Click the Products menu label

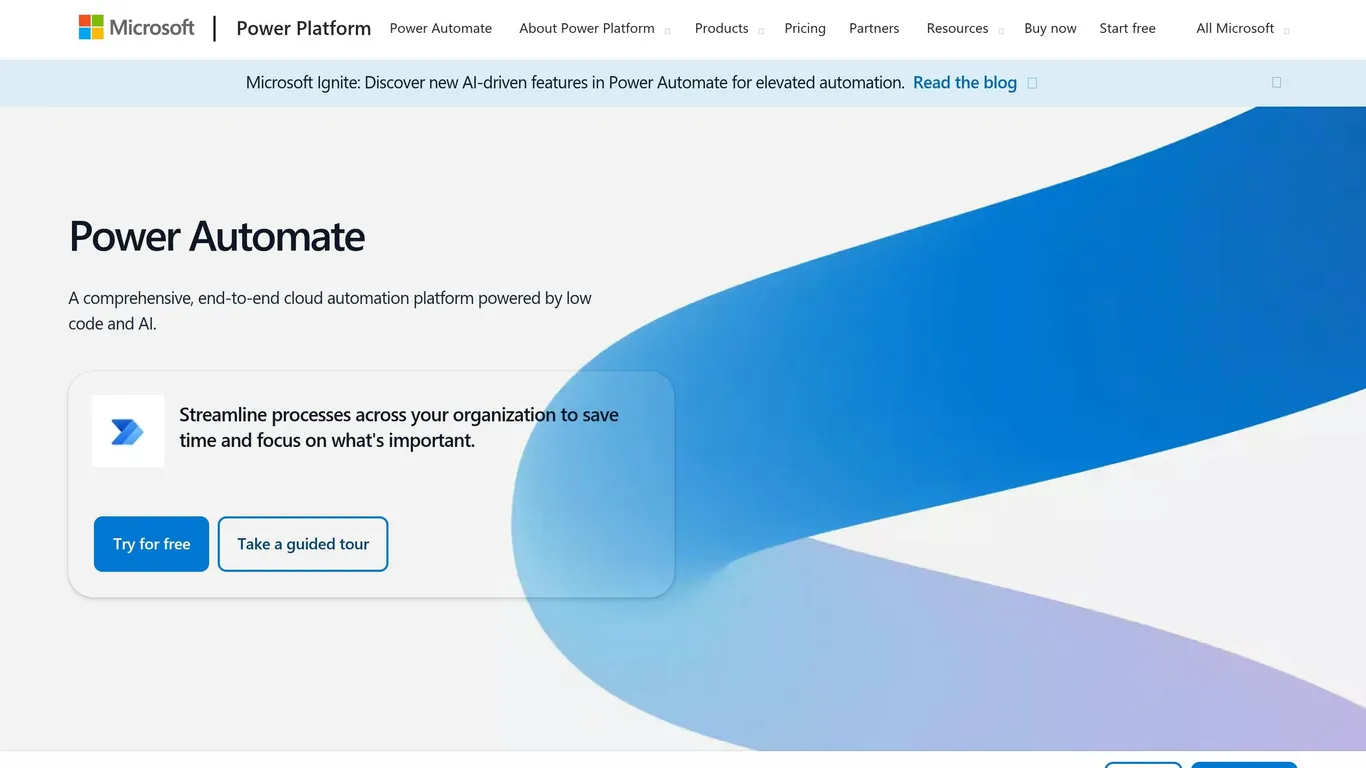(x=722, y=28)
